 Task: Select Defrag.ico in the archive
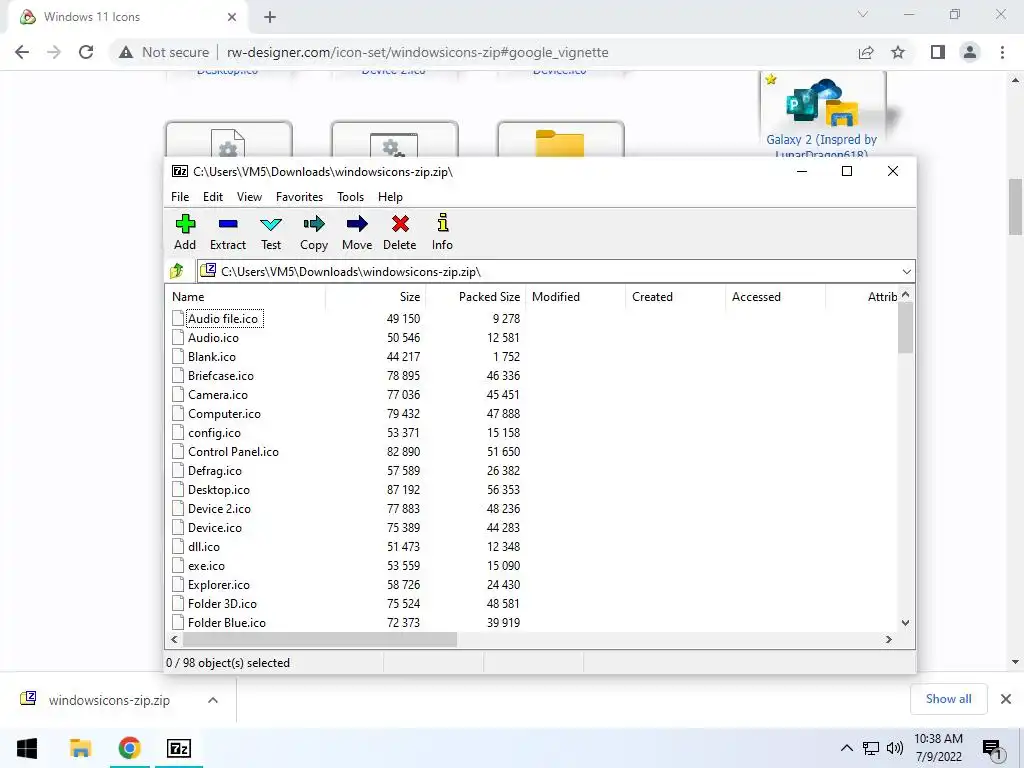[x=215, y=470]
